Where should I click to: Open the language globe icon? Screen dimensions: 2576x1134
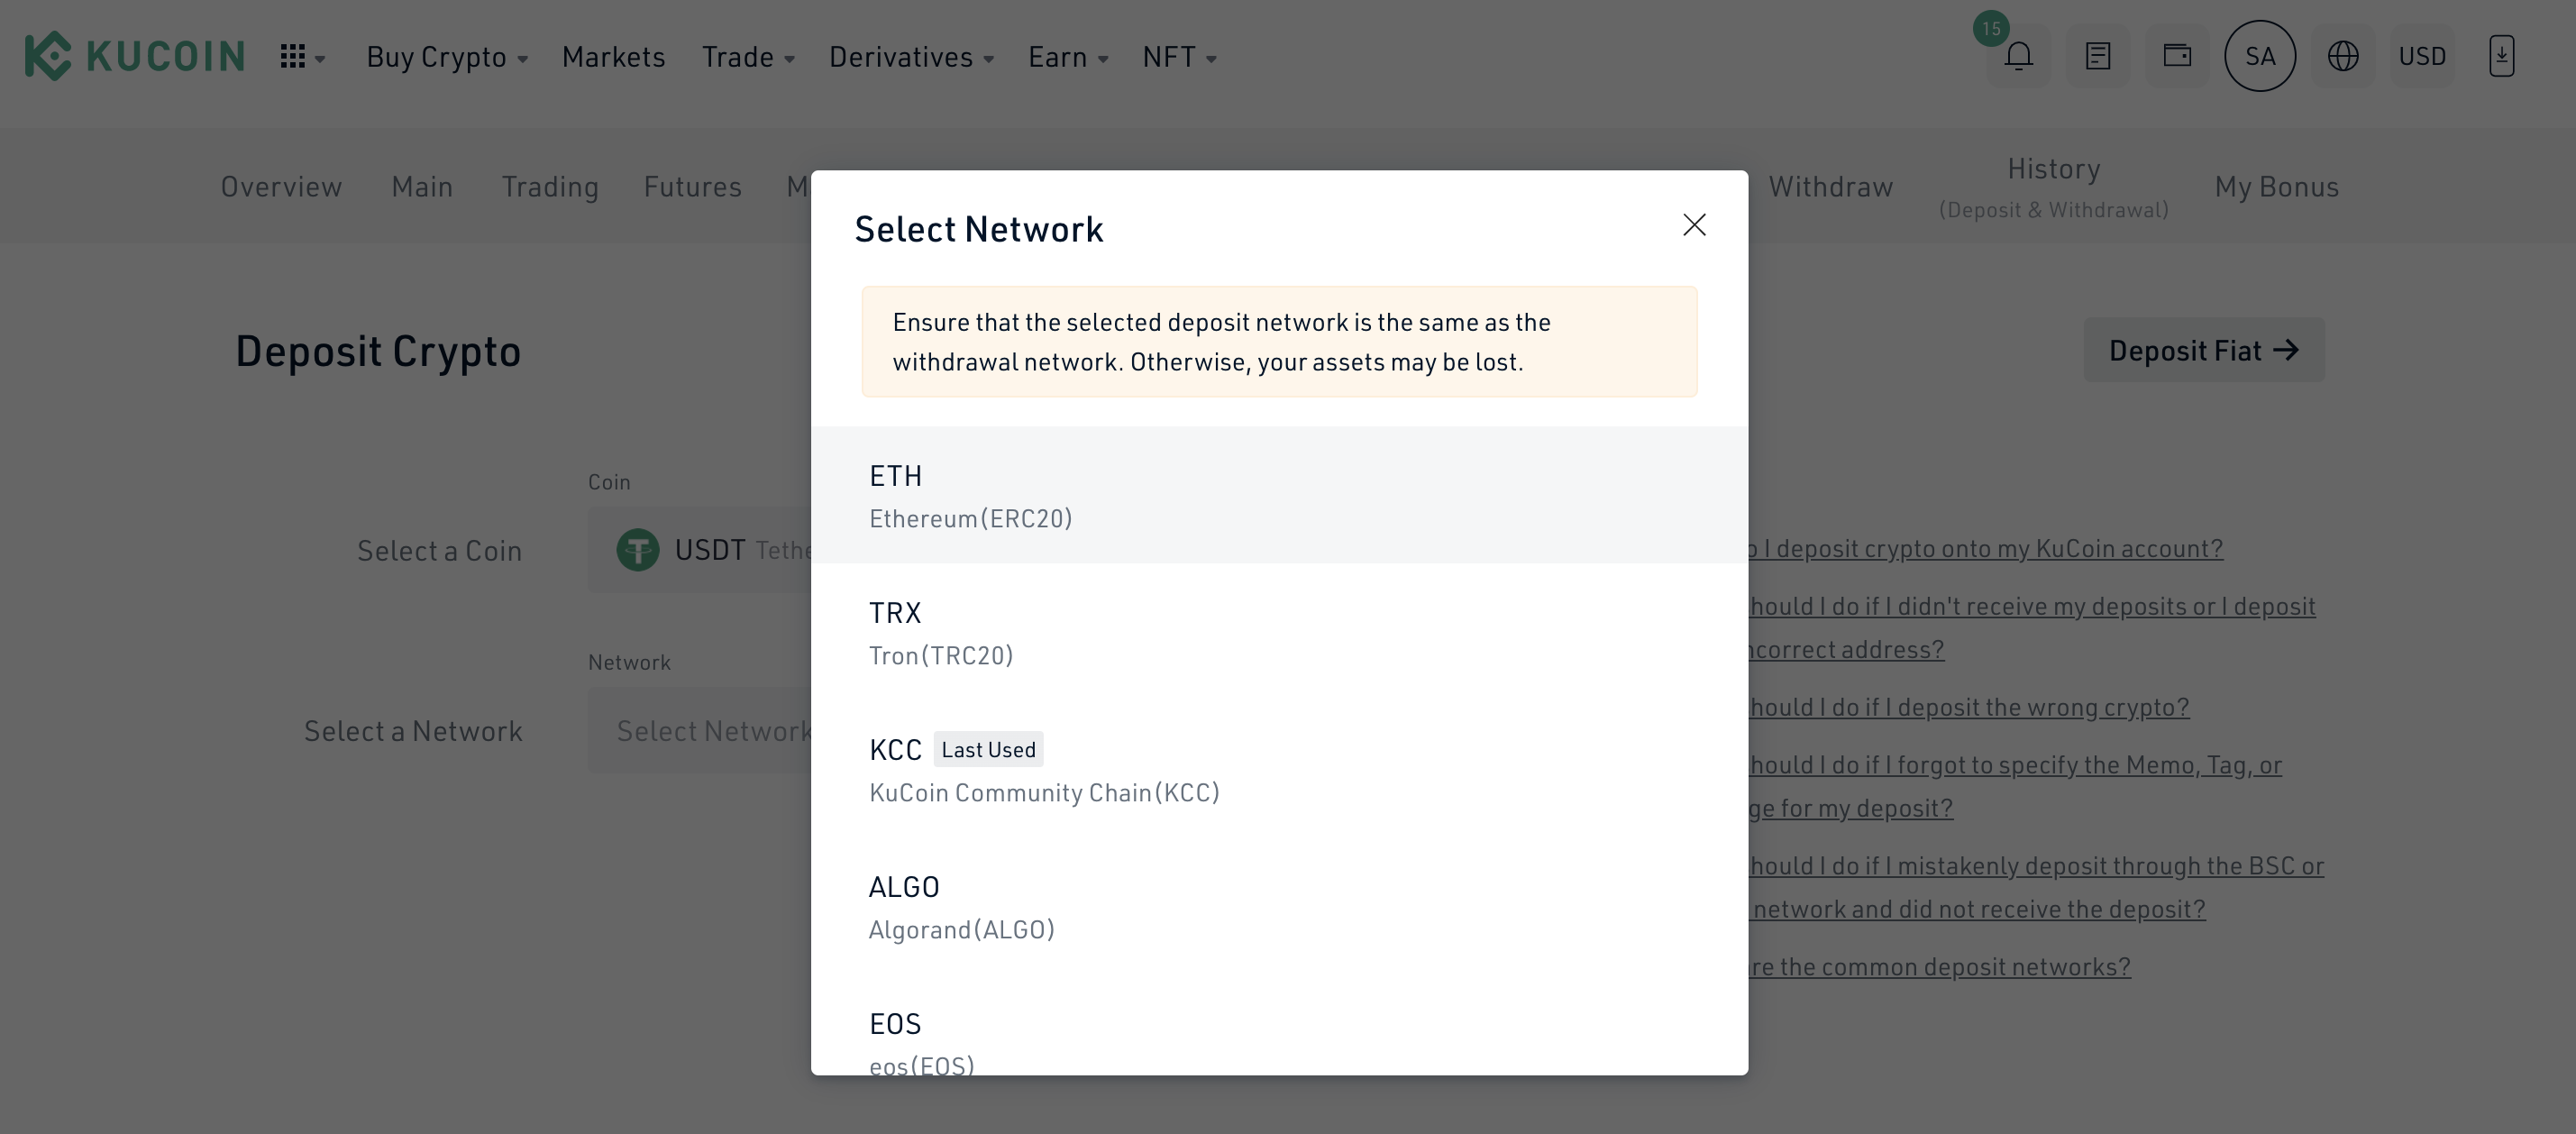point(2343,56)
